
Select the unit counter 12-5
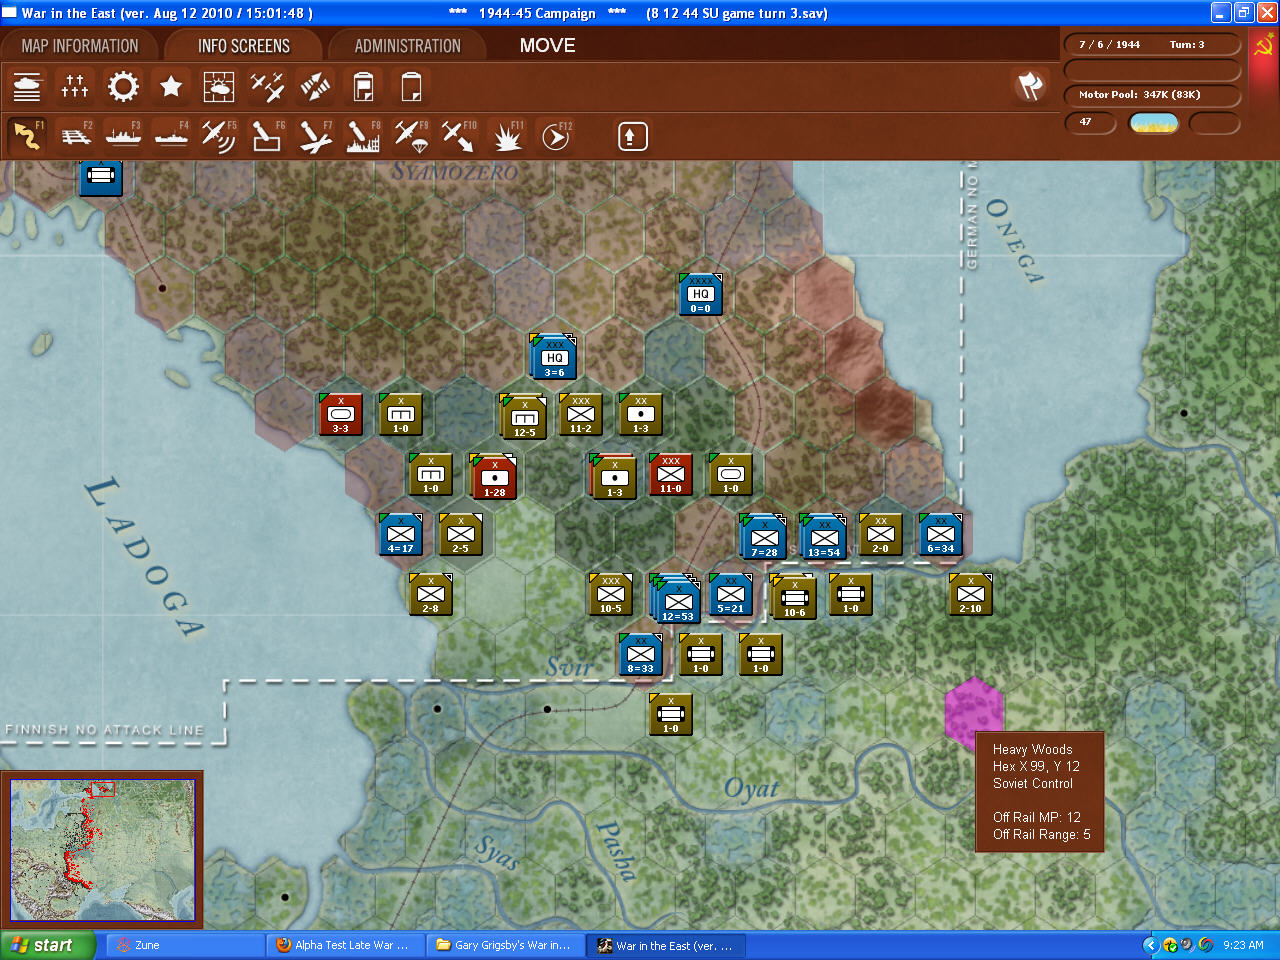tap(524, 416)
